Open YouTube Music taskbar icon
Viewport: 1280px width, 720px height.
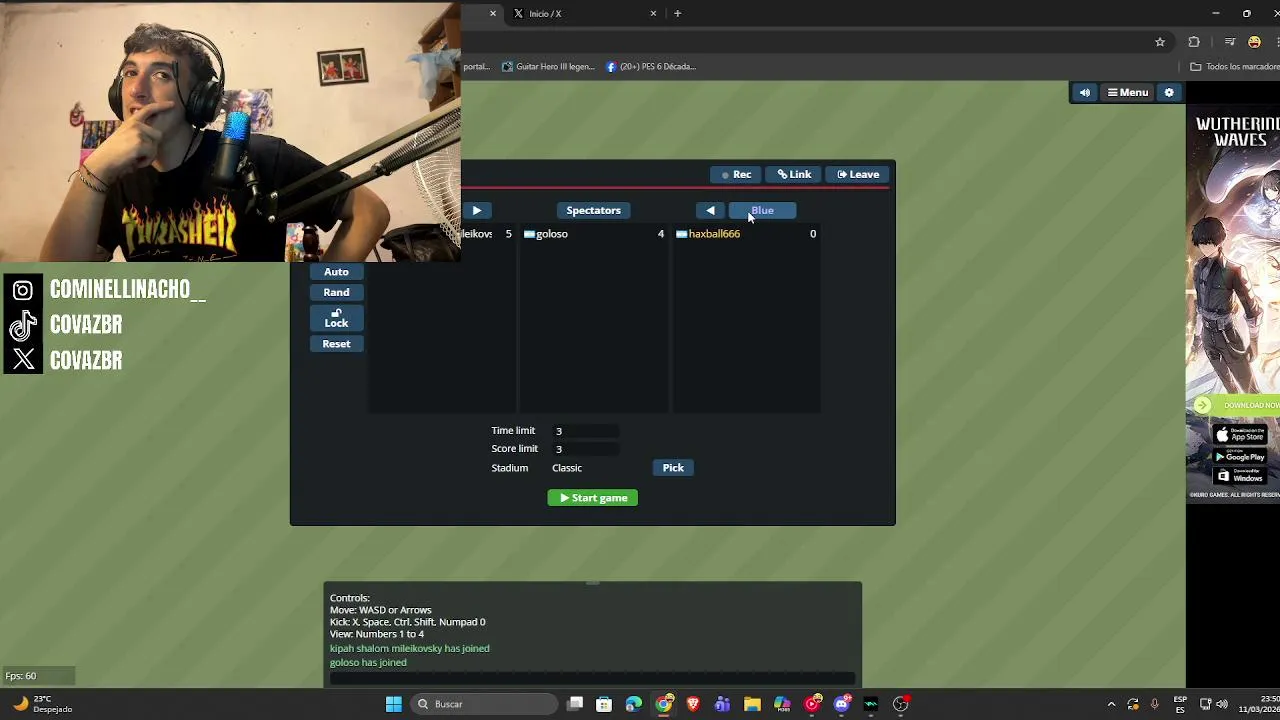click(x=812, y=704)
